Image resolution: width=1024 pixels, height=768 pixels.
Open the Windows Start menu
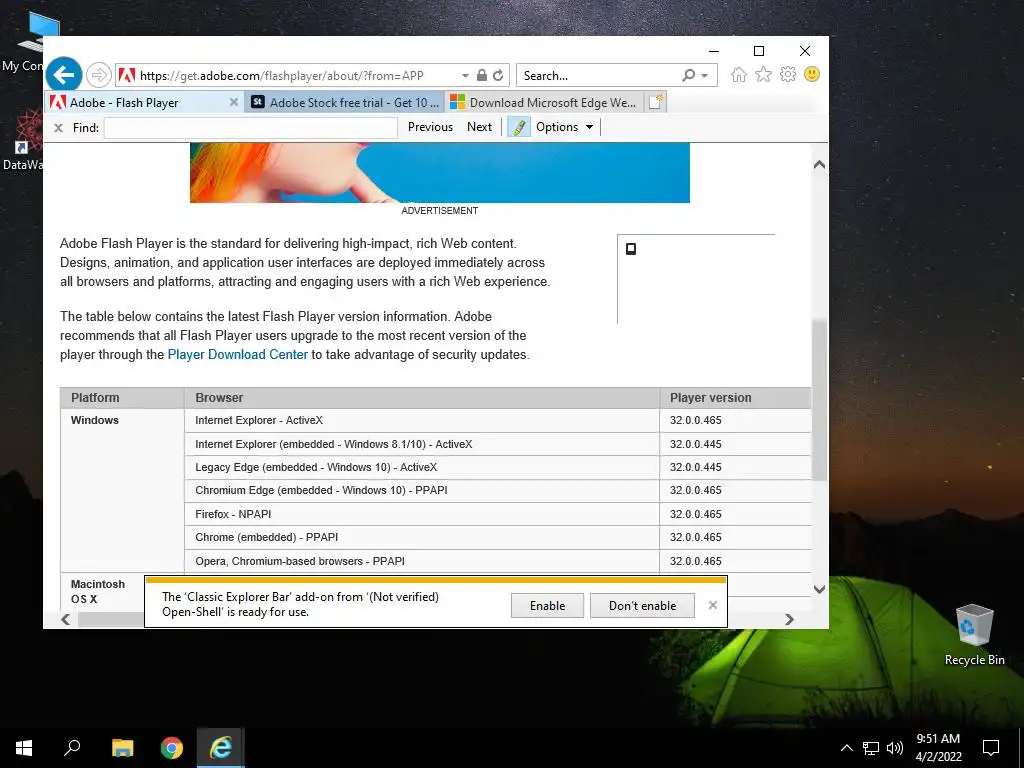(x=24, y=748)
